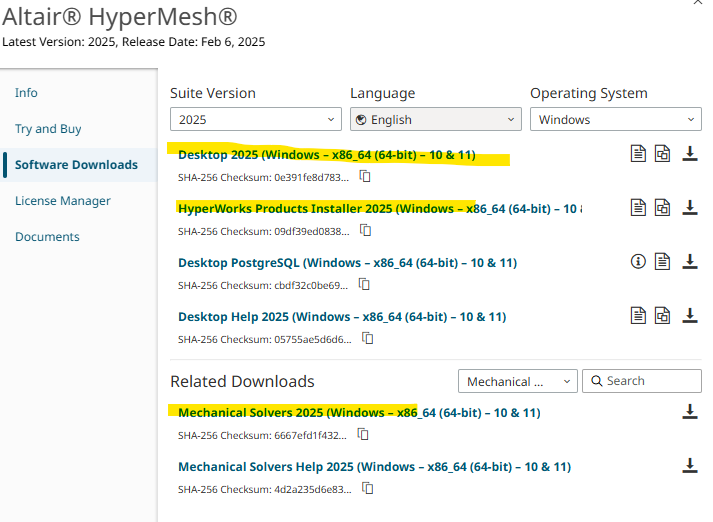Viewport: 713px width, 522px height.
Task: Open document icon for Desktop PostgreSQL
Action: click(662, 261)
